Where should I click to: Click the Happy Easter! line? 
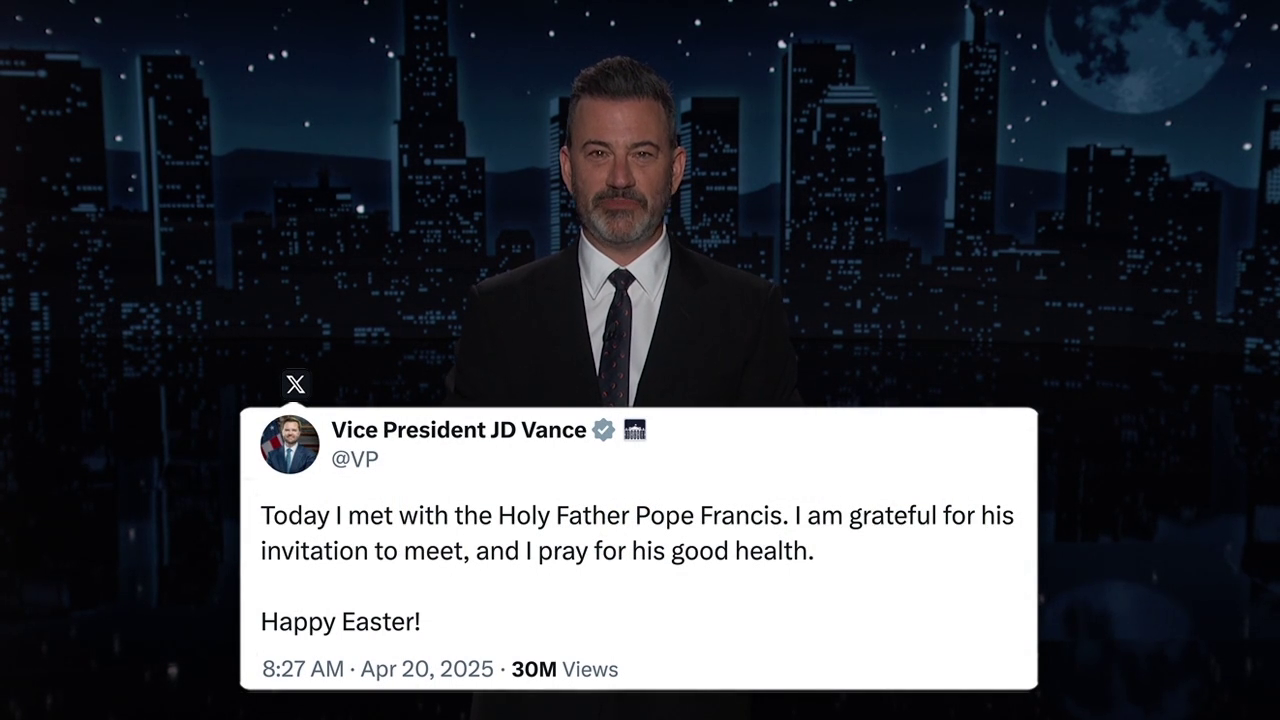coord(340,622)
